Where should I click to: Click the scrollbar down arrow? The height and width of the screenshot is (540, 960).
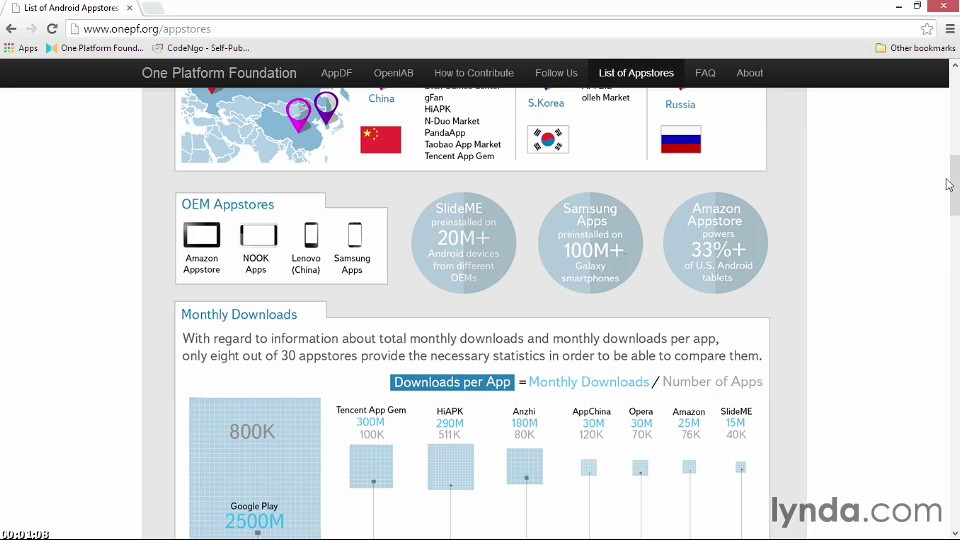click(954, 534)
